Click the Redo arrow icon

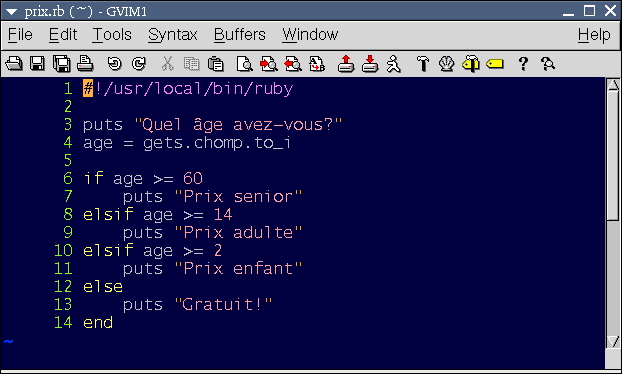pyautogui.click(x=139, y=63)
